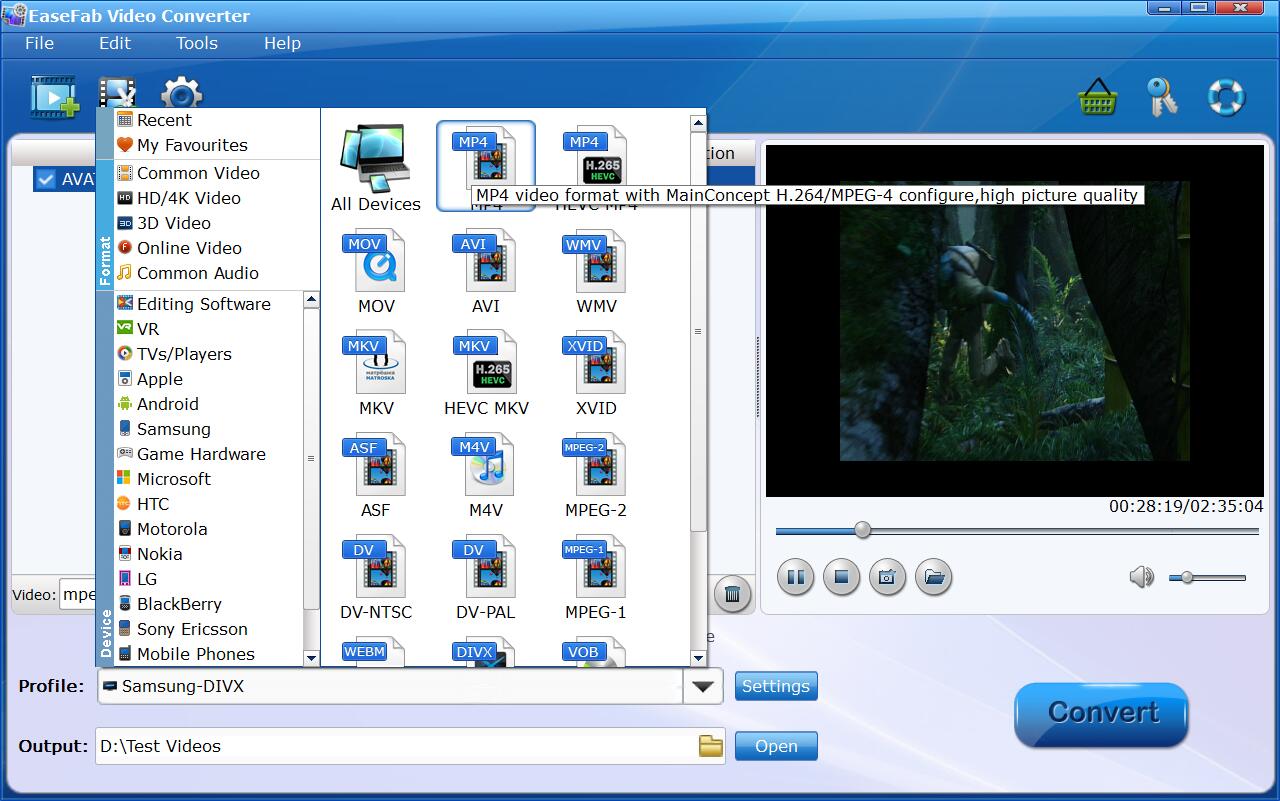Select the Editing Software device category
The width and height of the screenshot is (1280, 801).
tap(203, 304)
